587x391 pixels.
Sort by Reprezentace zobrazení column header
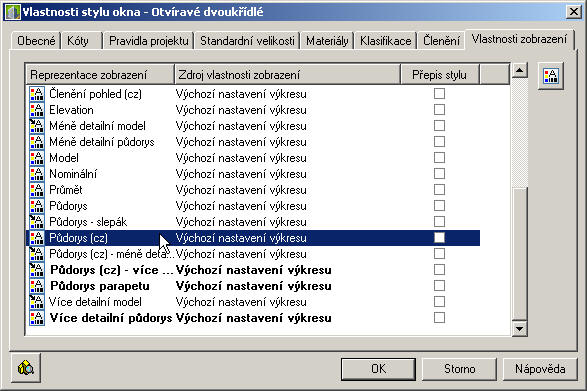coord(100,75)
